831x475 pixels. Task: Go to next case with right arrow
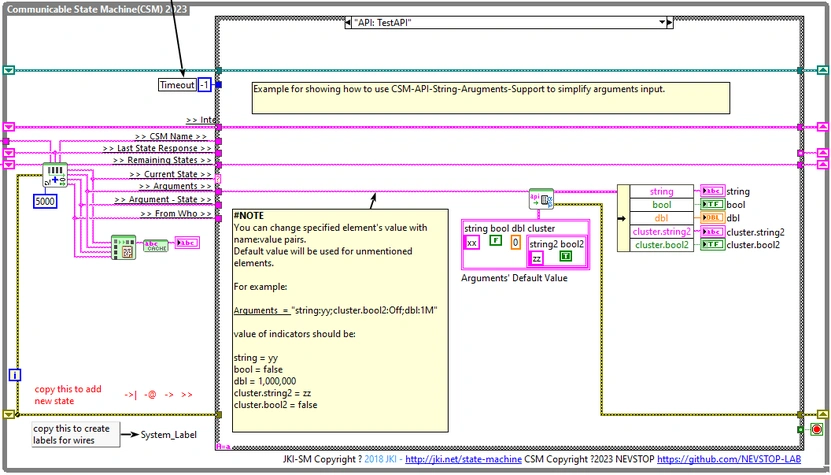coord(669,23)
